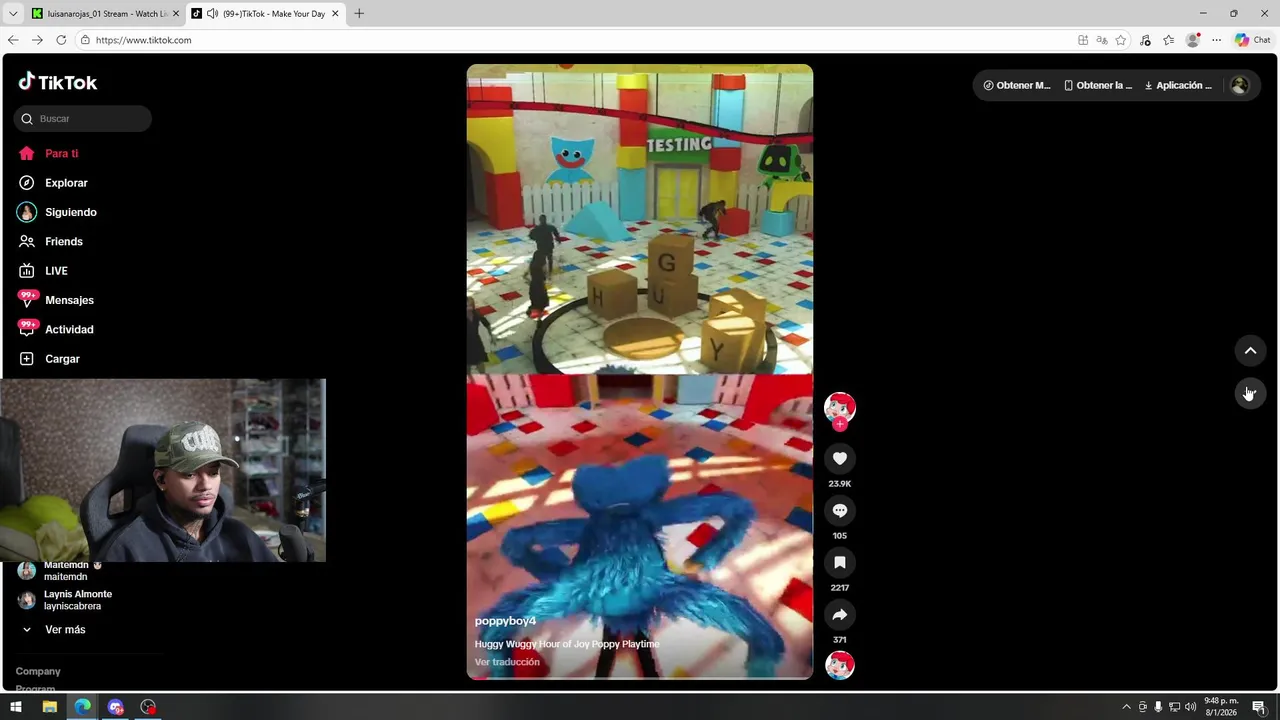
Task: Open Windows notification center
Action: [x=1258, y=707]
